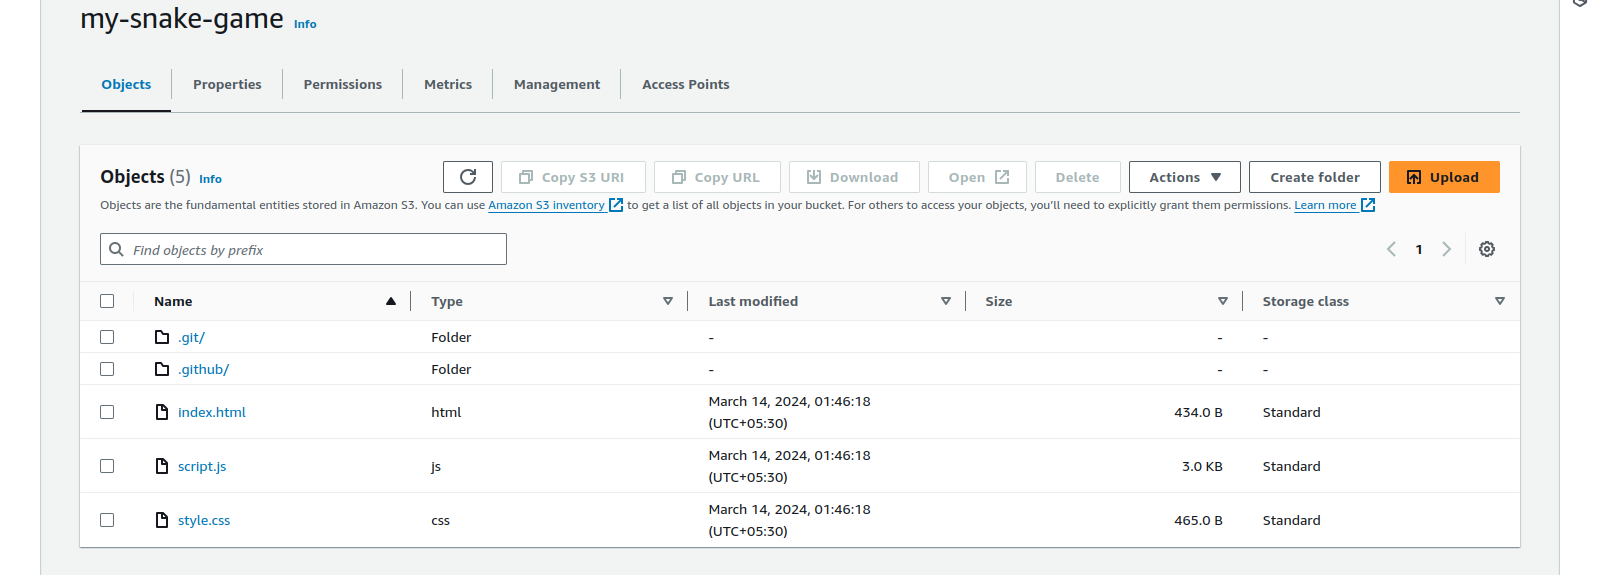Click Standard storage class for index.html
Screen dimensions: 1600x575
(1291, 412)
